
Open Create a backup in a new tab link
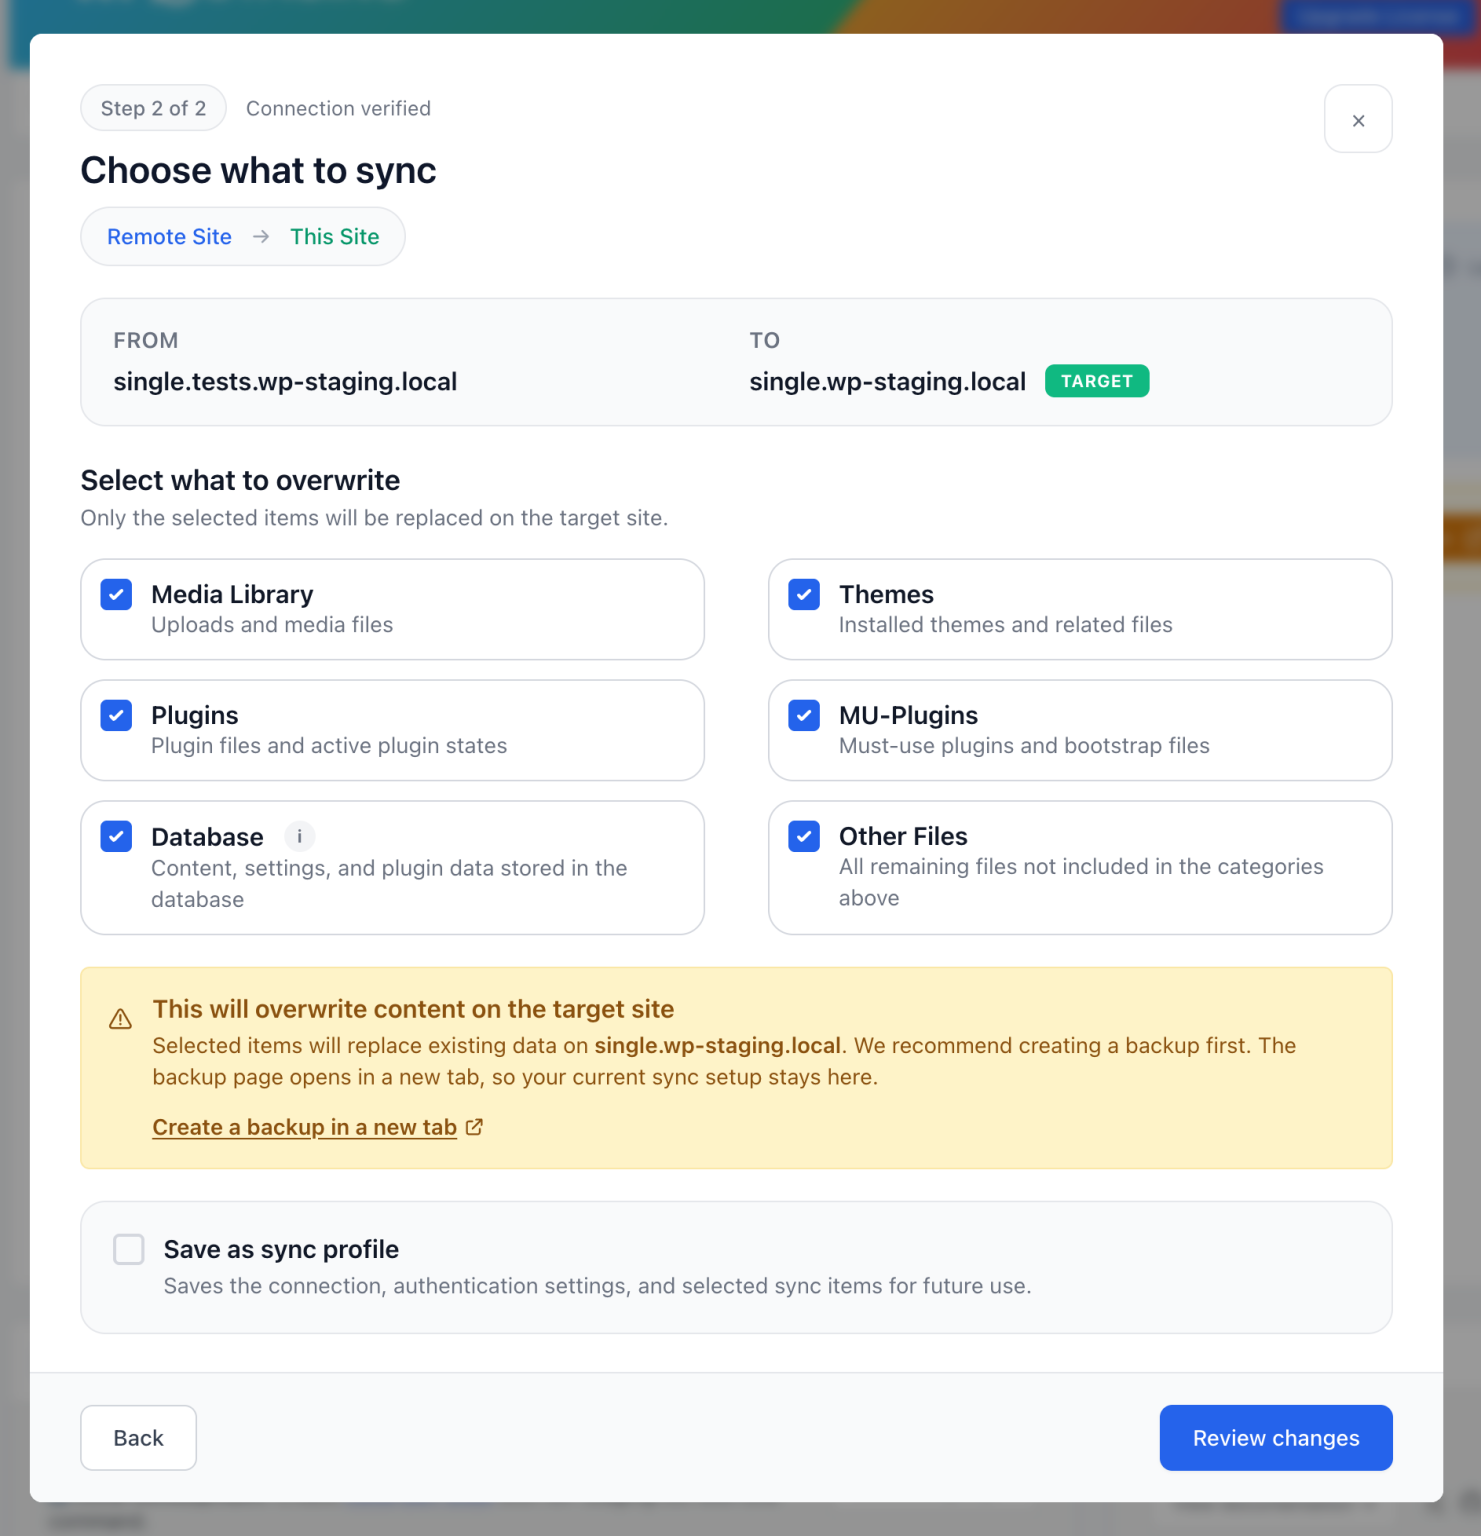point(305,1127)
